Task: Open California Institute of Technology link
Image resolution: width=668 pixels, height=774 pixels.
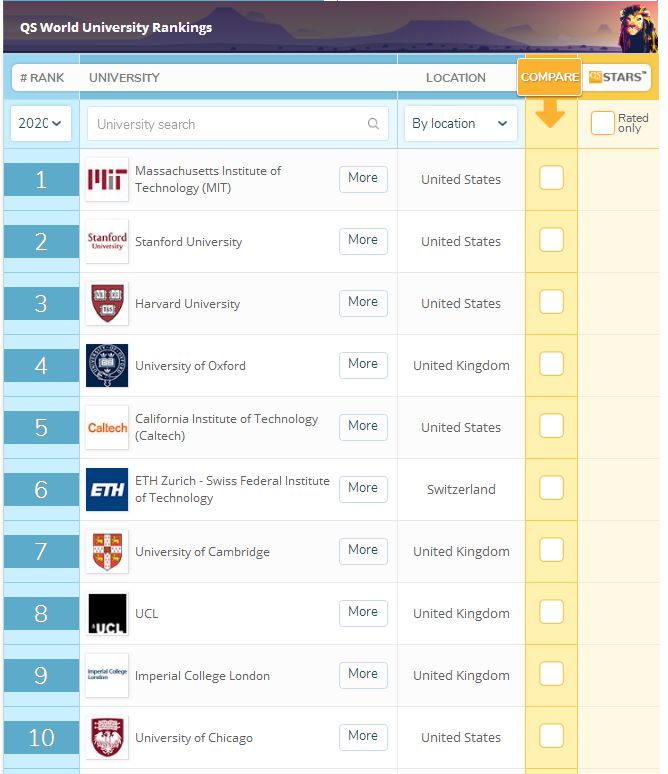Action: (x=227, y=427)
